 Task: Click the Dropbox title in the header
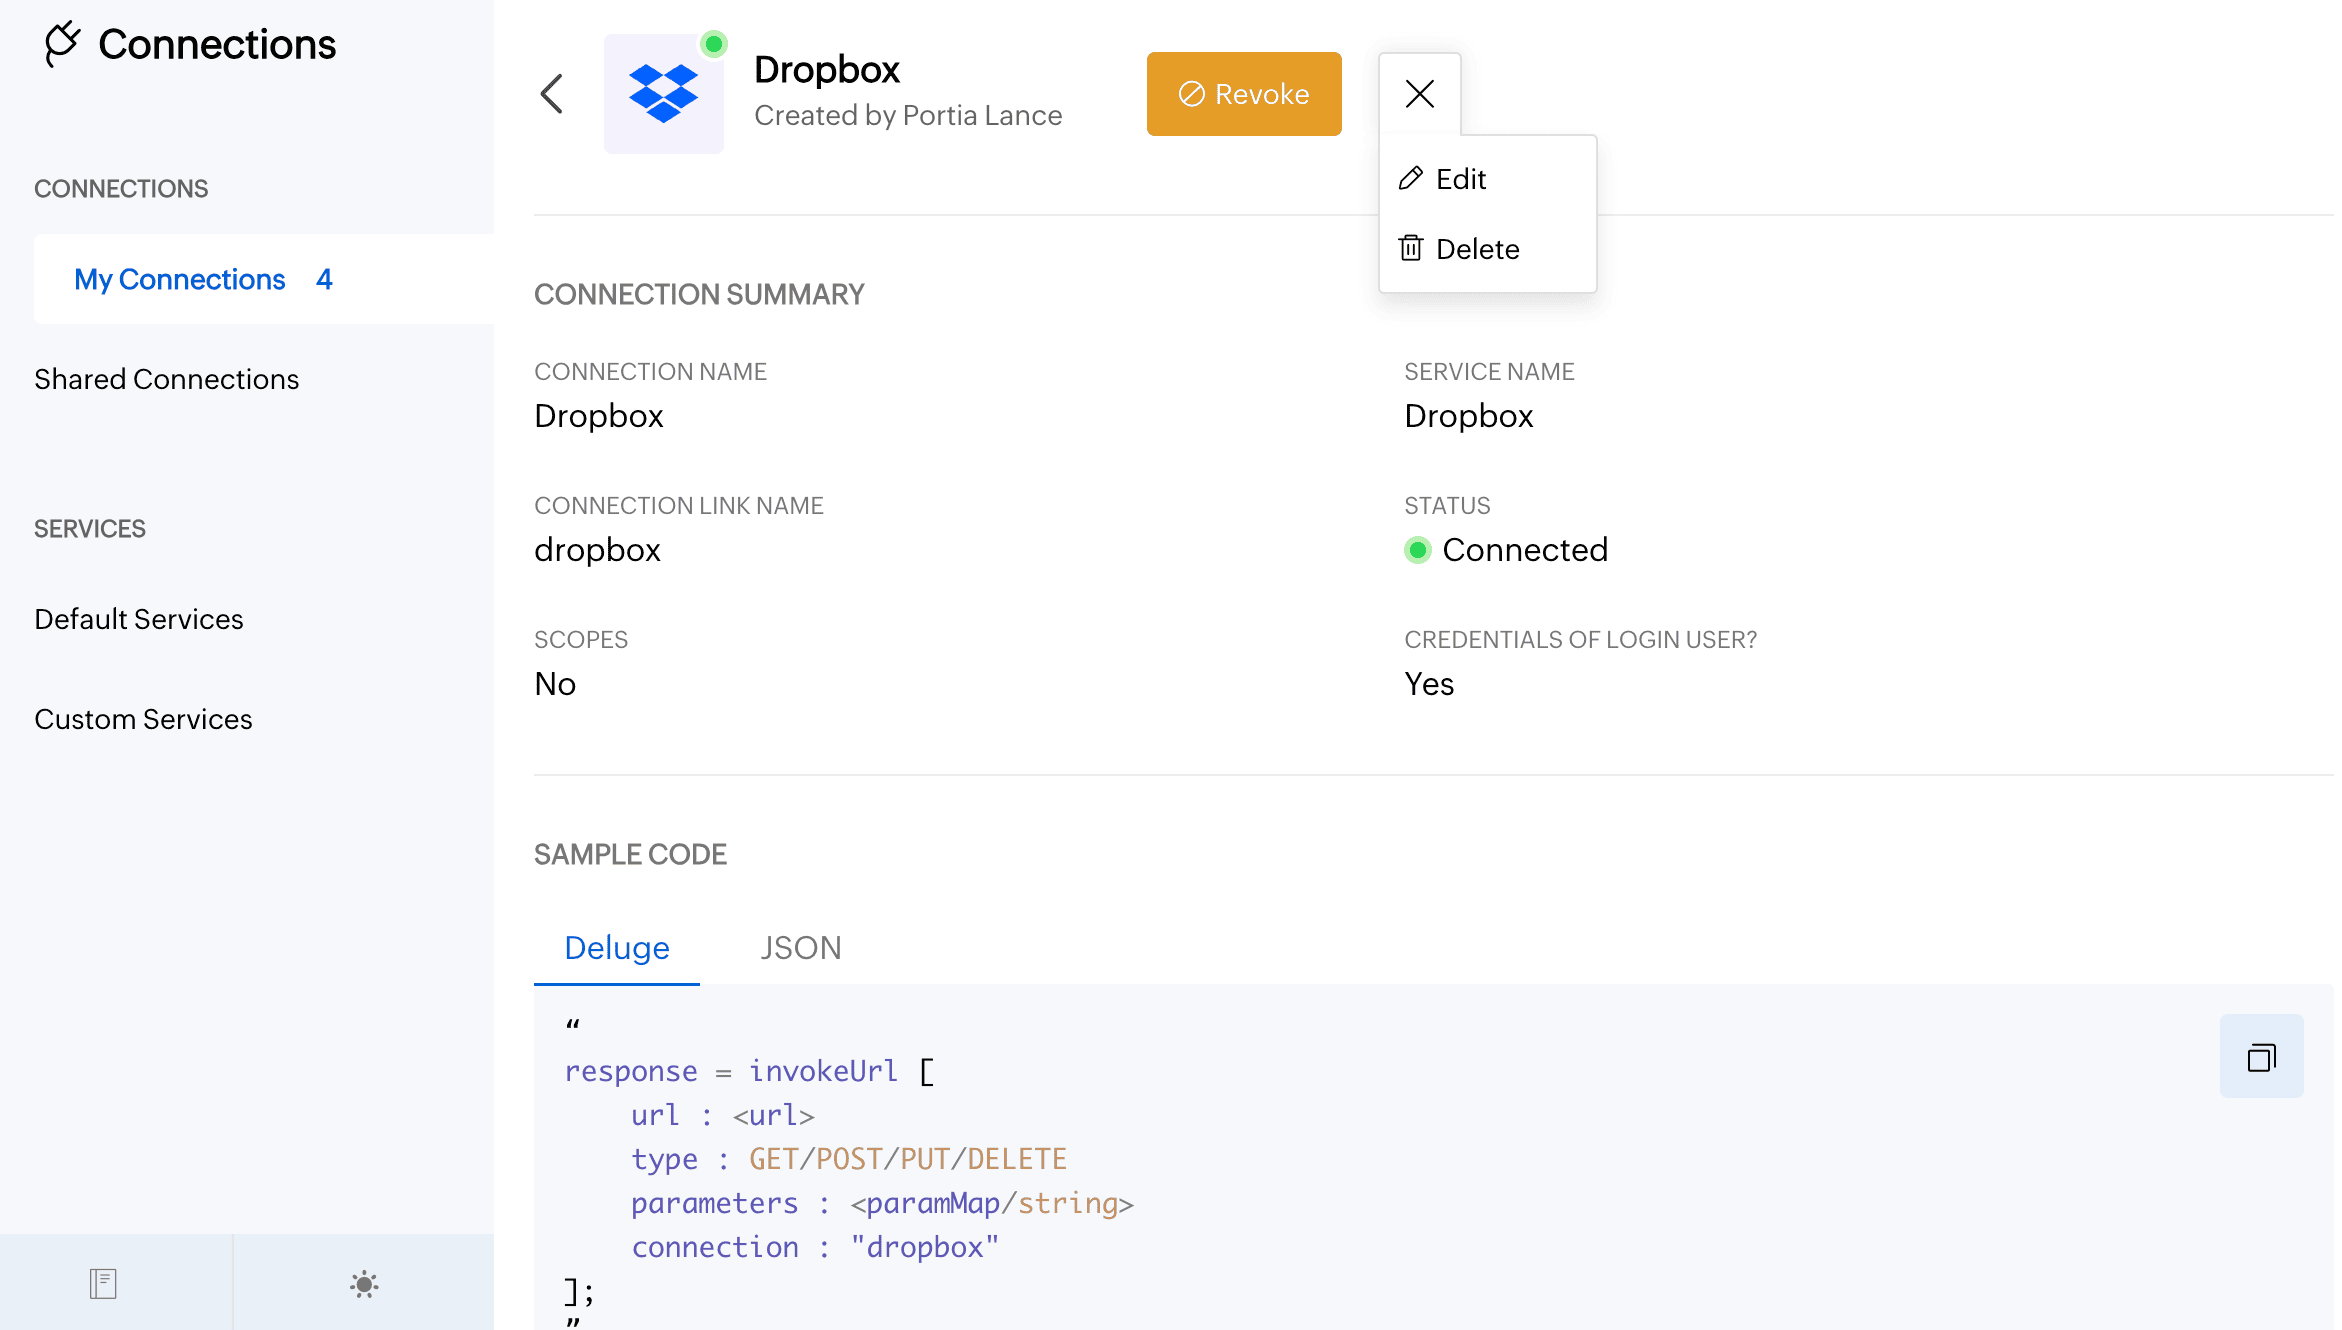click(827, 70)
